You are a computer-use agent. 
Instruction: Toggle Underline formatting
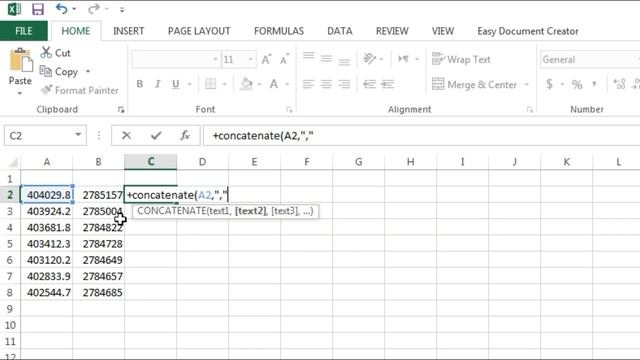tap(176, 84)
